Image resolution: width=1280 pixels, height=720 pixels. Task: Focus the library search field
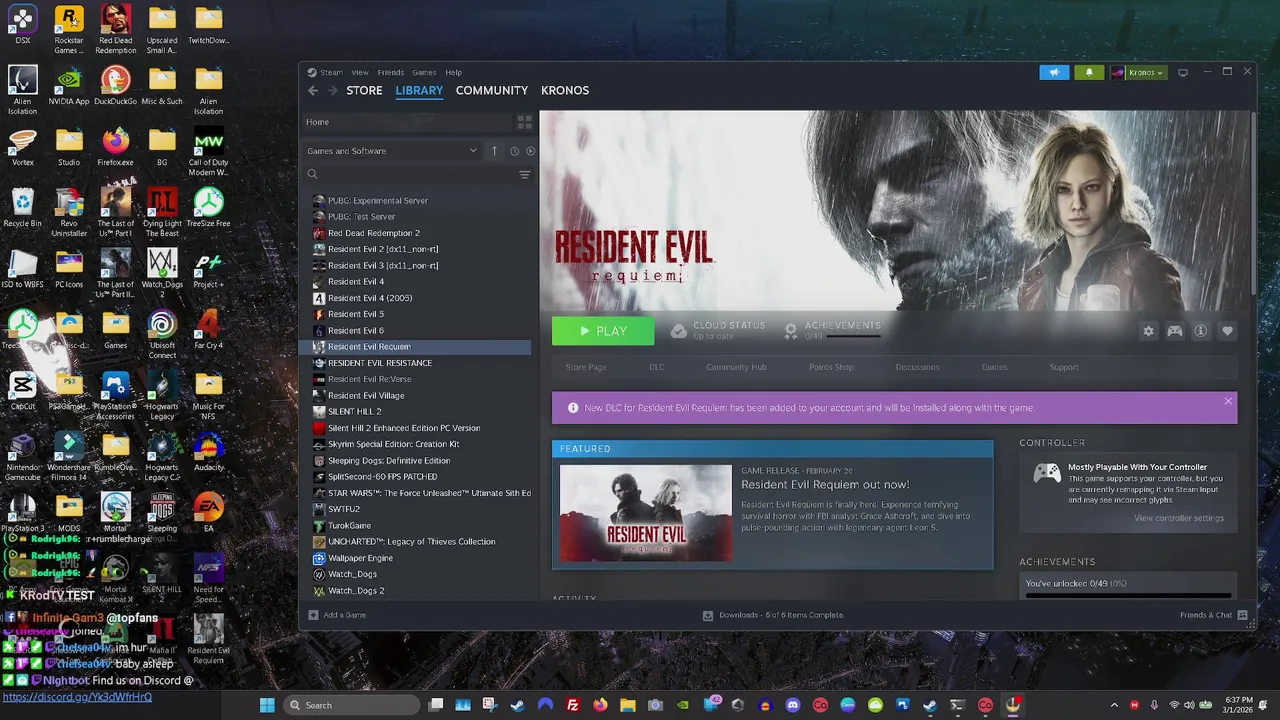pos(410,175)
